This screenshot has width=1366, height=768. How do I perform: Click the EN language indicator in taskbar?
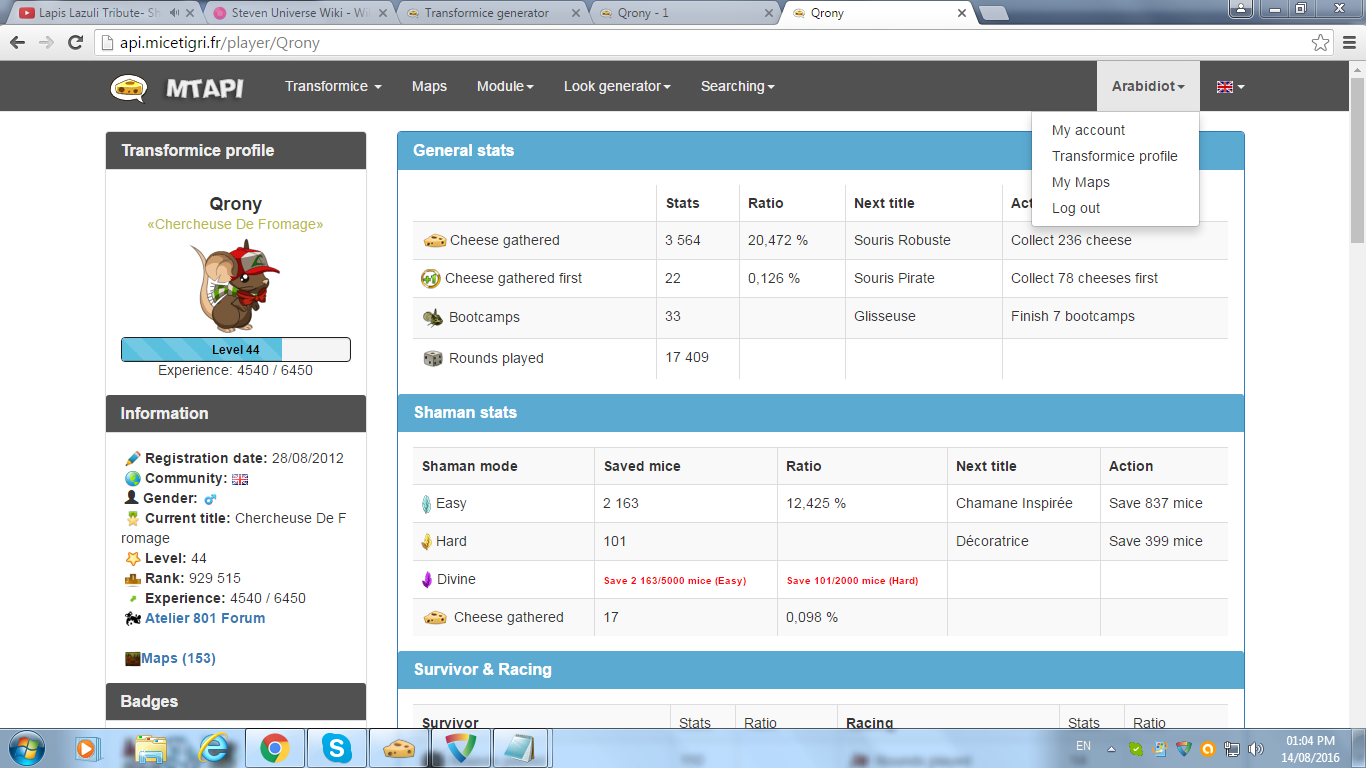[1083, 746]
